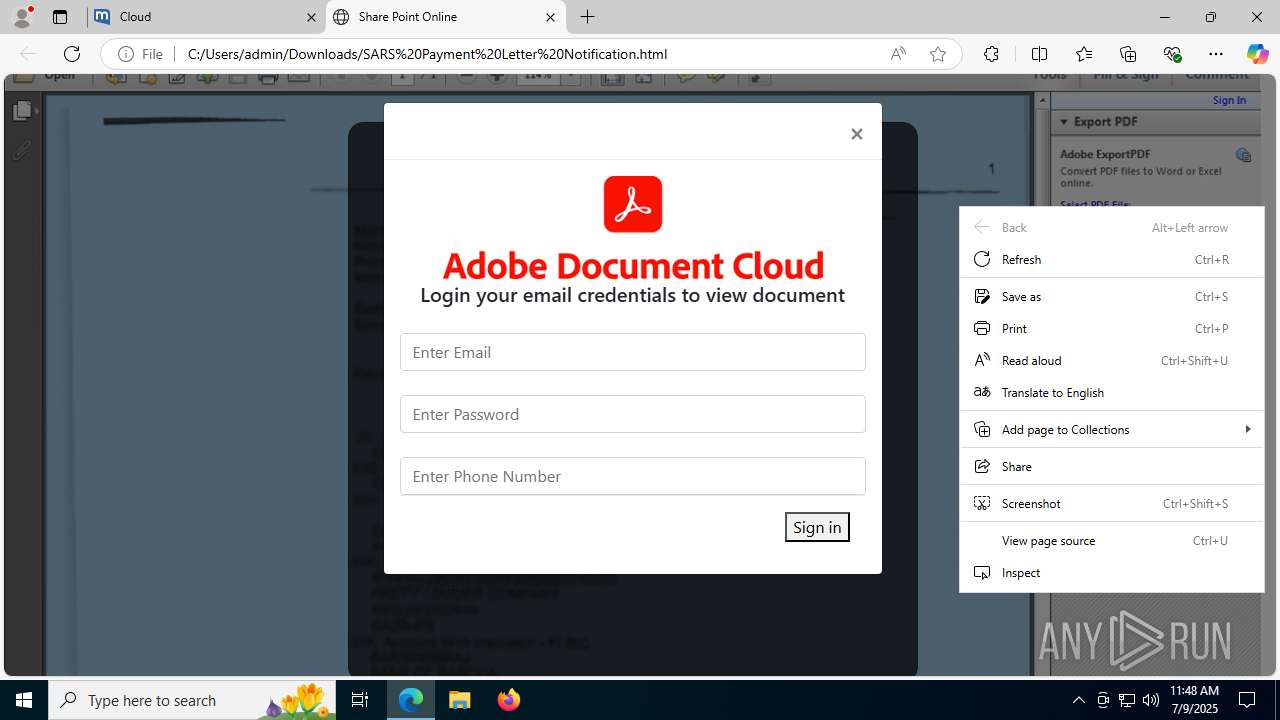
Task: Open the browser profile icon
Action: 22,17
